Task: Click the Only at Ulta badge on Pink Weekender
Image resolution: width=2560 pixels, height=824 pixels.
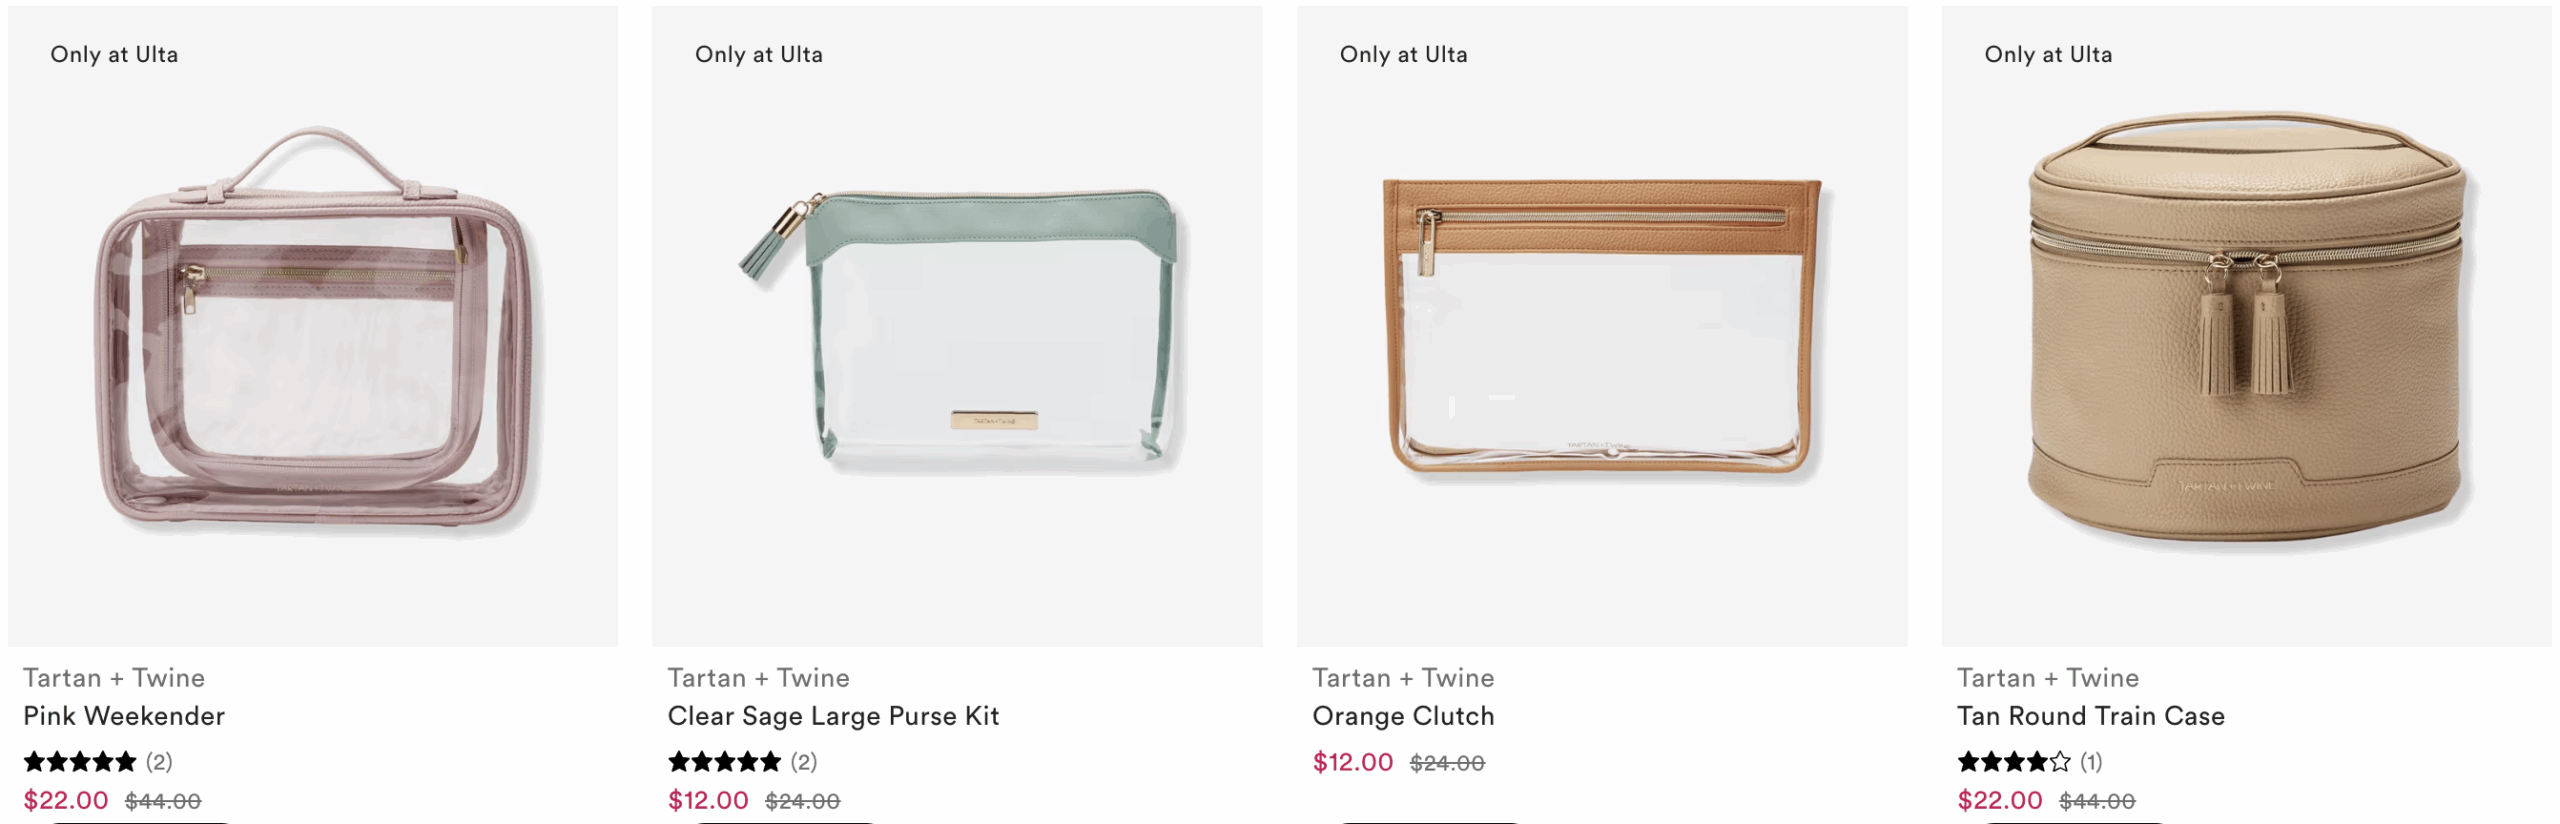Action: coord(114,55)
